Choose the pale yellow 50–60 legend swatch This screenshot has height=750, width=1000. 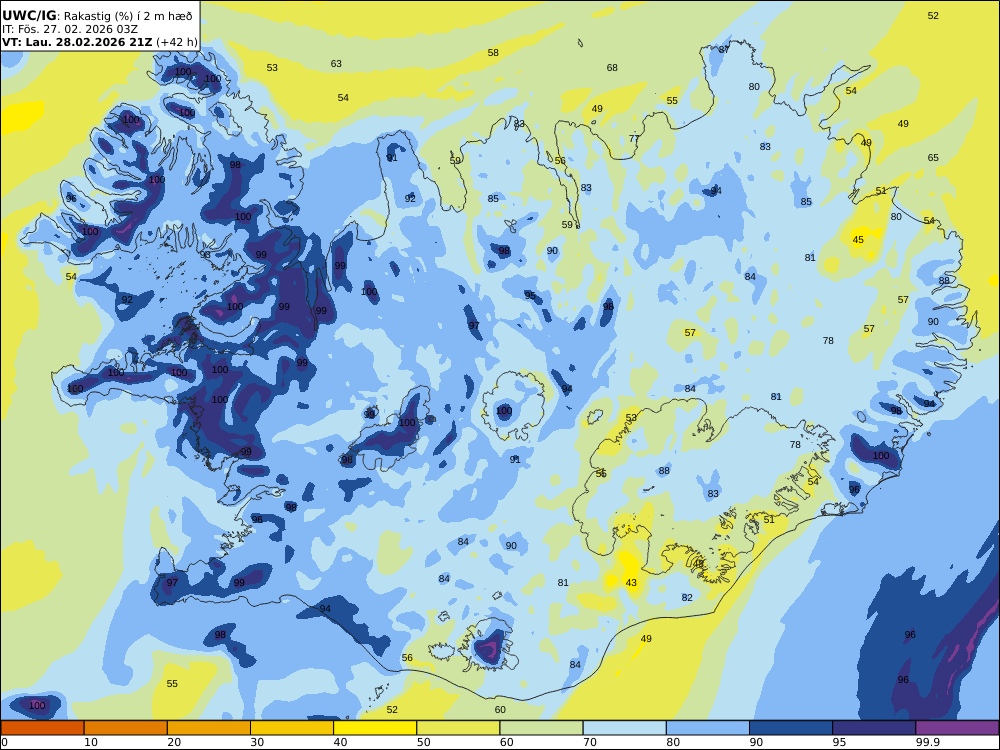[458, 728]
